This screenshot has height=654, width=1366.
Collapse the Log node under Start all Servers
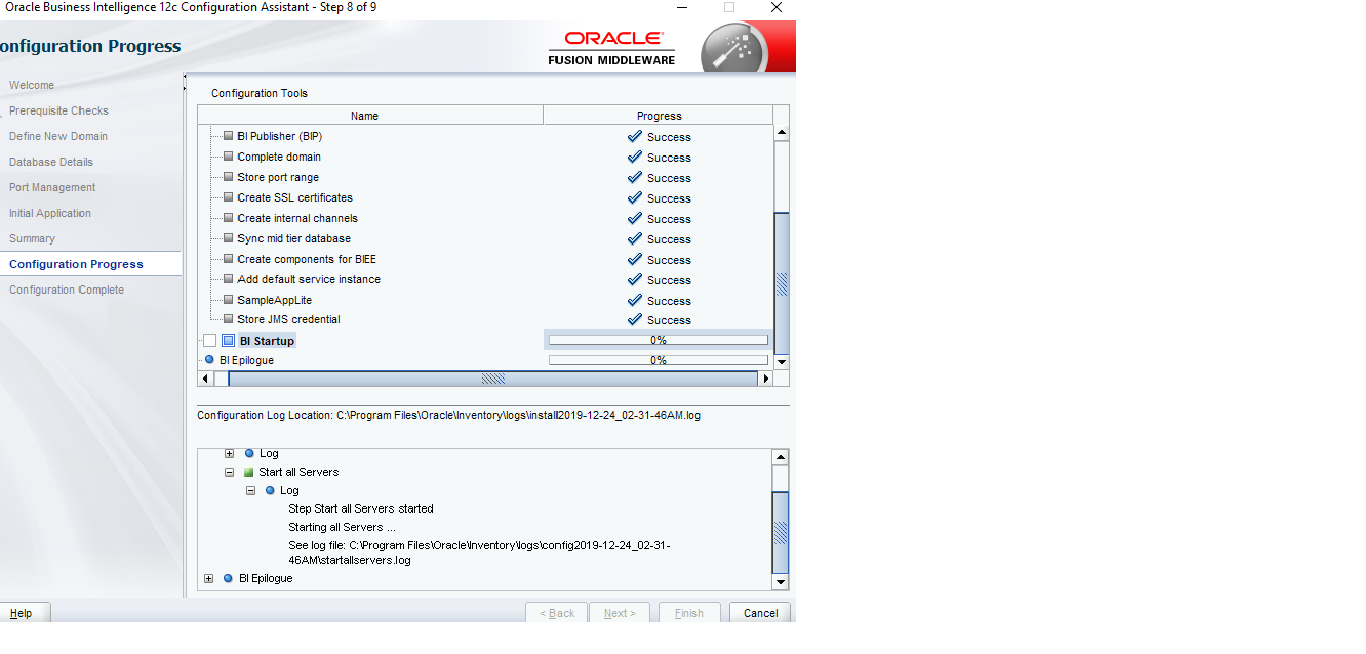[250, 490]
